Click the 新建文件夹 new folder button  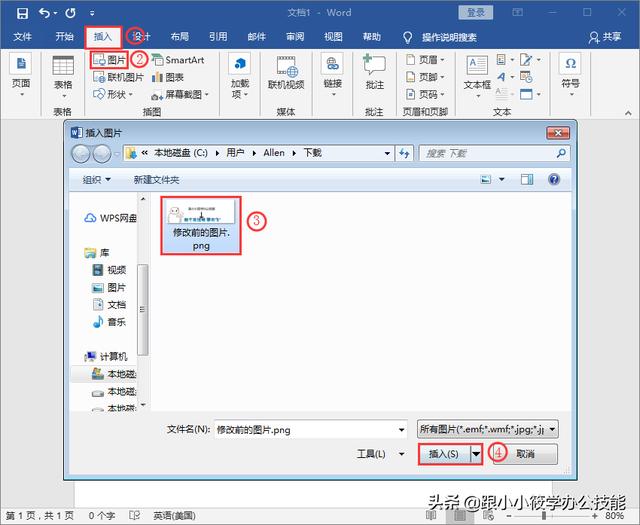tap(156, 179)
